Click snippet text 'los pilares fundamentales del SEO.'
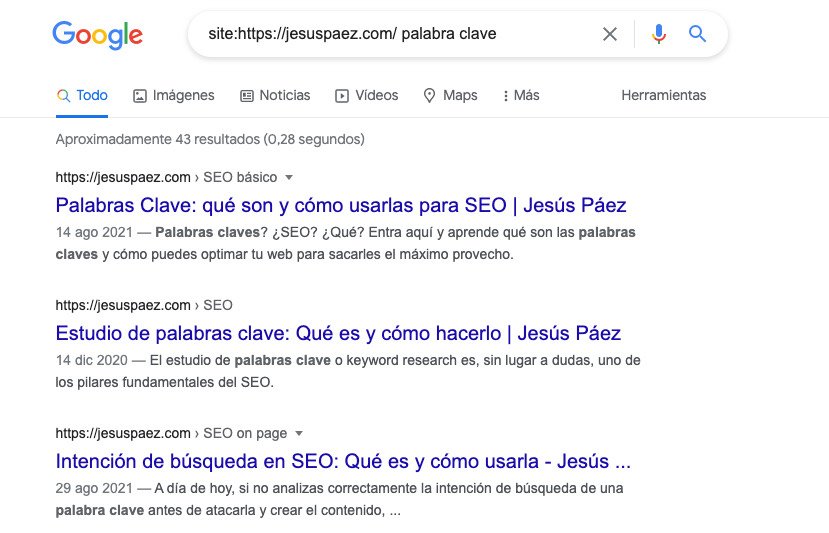 coord(164,382)
